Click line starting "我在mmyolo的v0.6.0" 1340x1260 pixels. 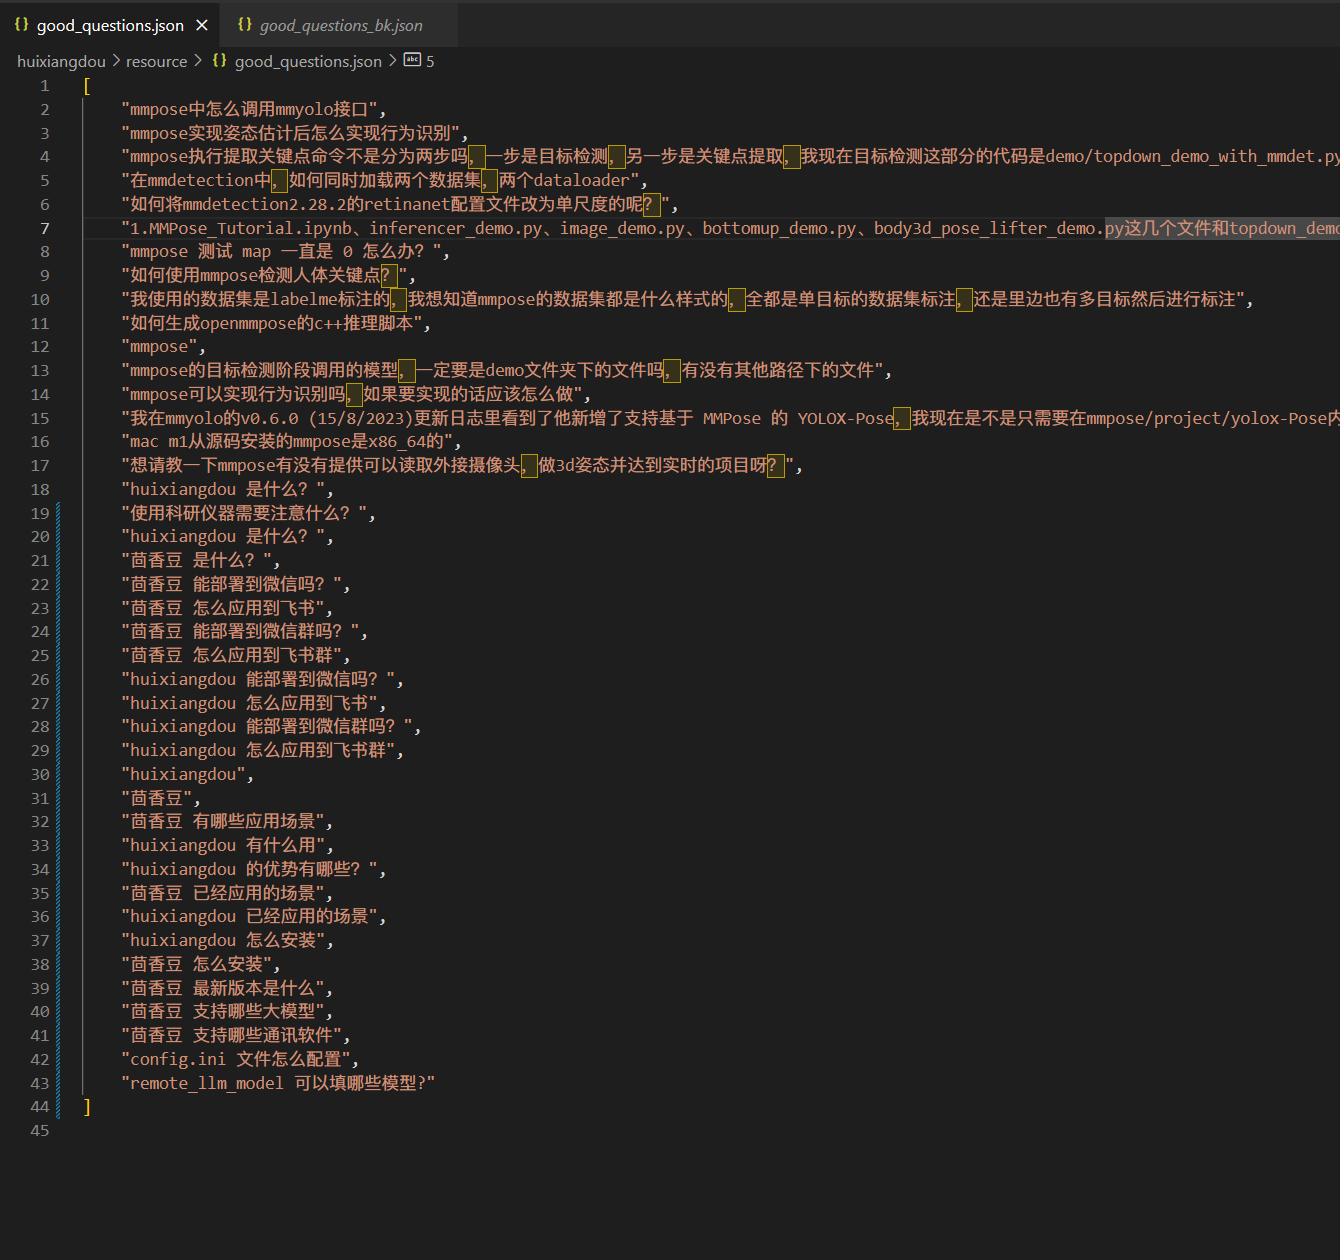pos(730,419)
